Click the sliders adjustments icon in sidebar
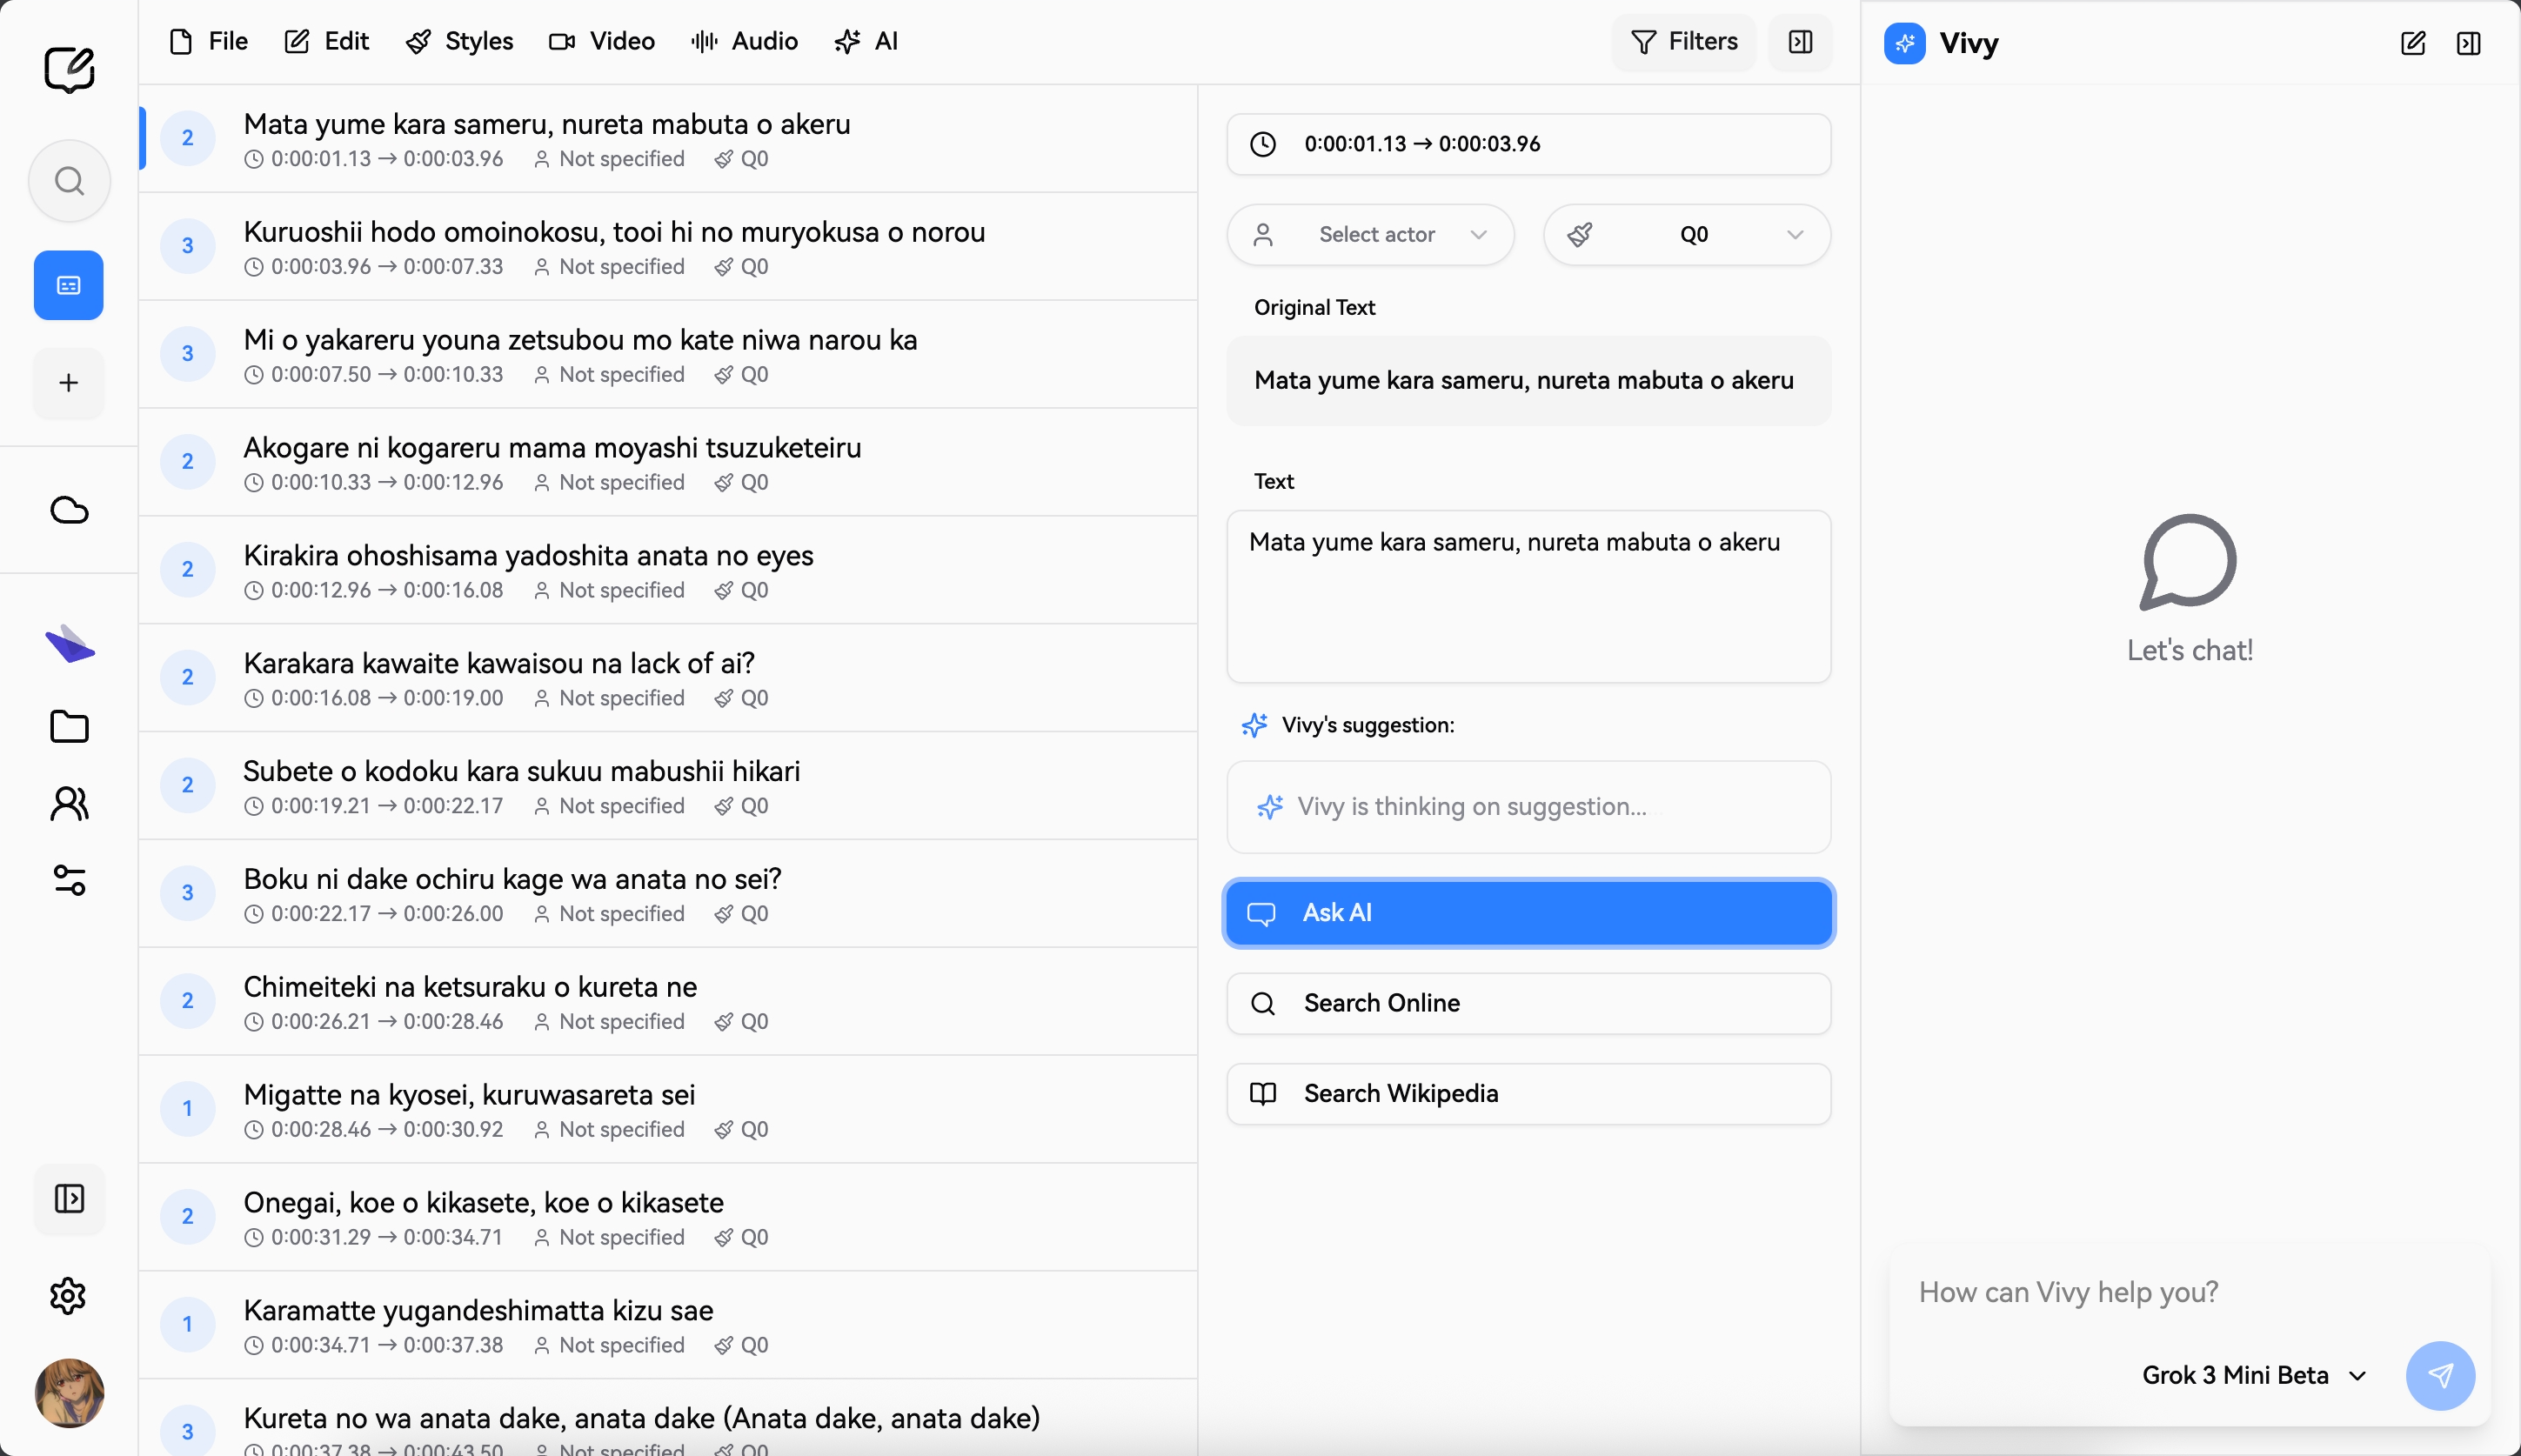Viewport: 2521px width, 1456px height. pos(69,880)
